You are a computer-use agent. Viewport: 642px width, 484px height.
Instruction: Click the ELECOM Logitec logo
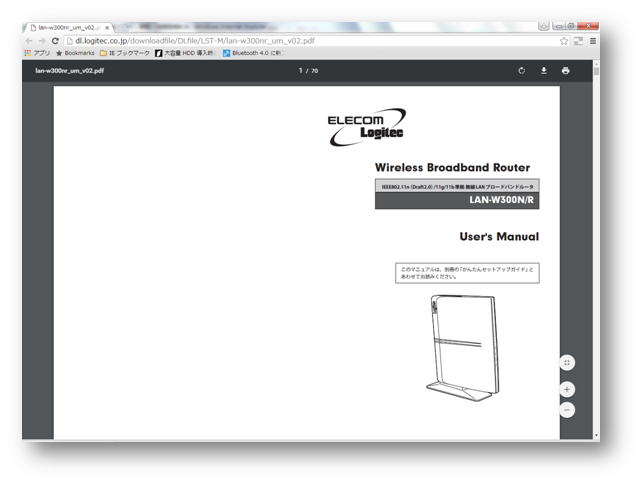coord(367,127)
